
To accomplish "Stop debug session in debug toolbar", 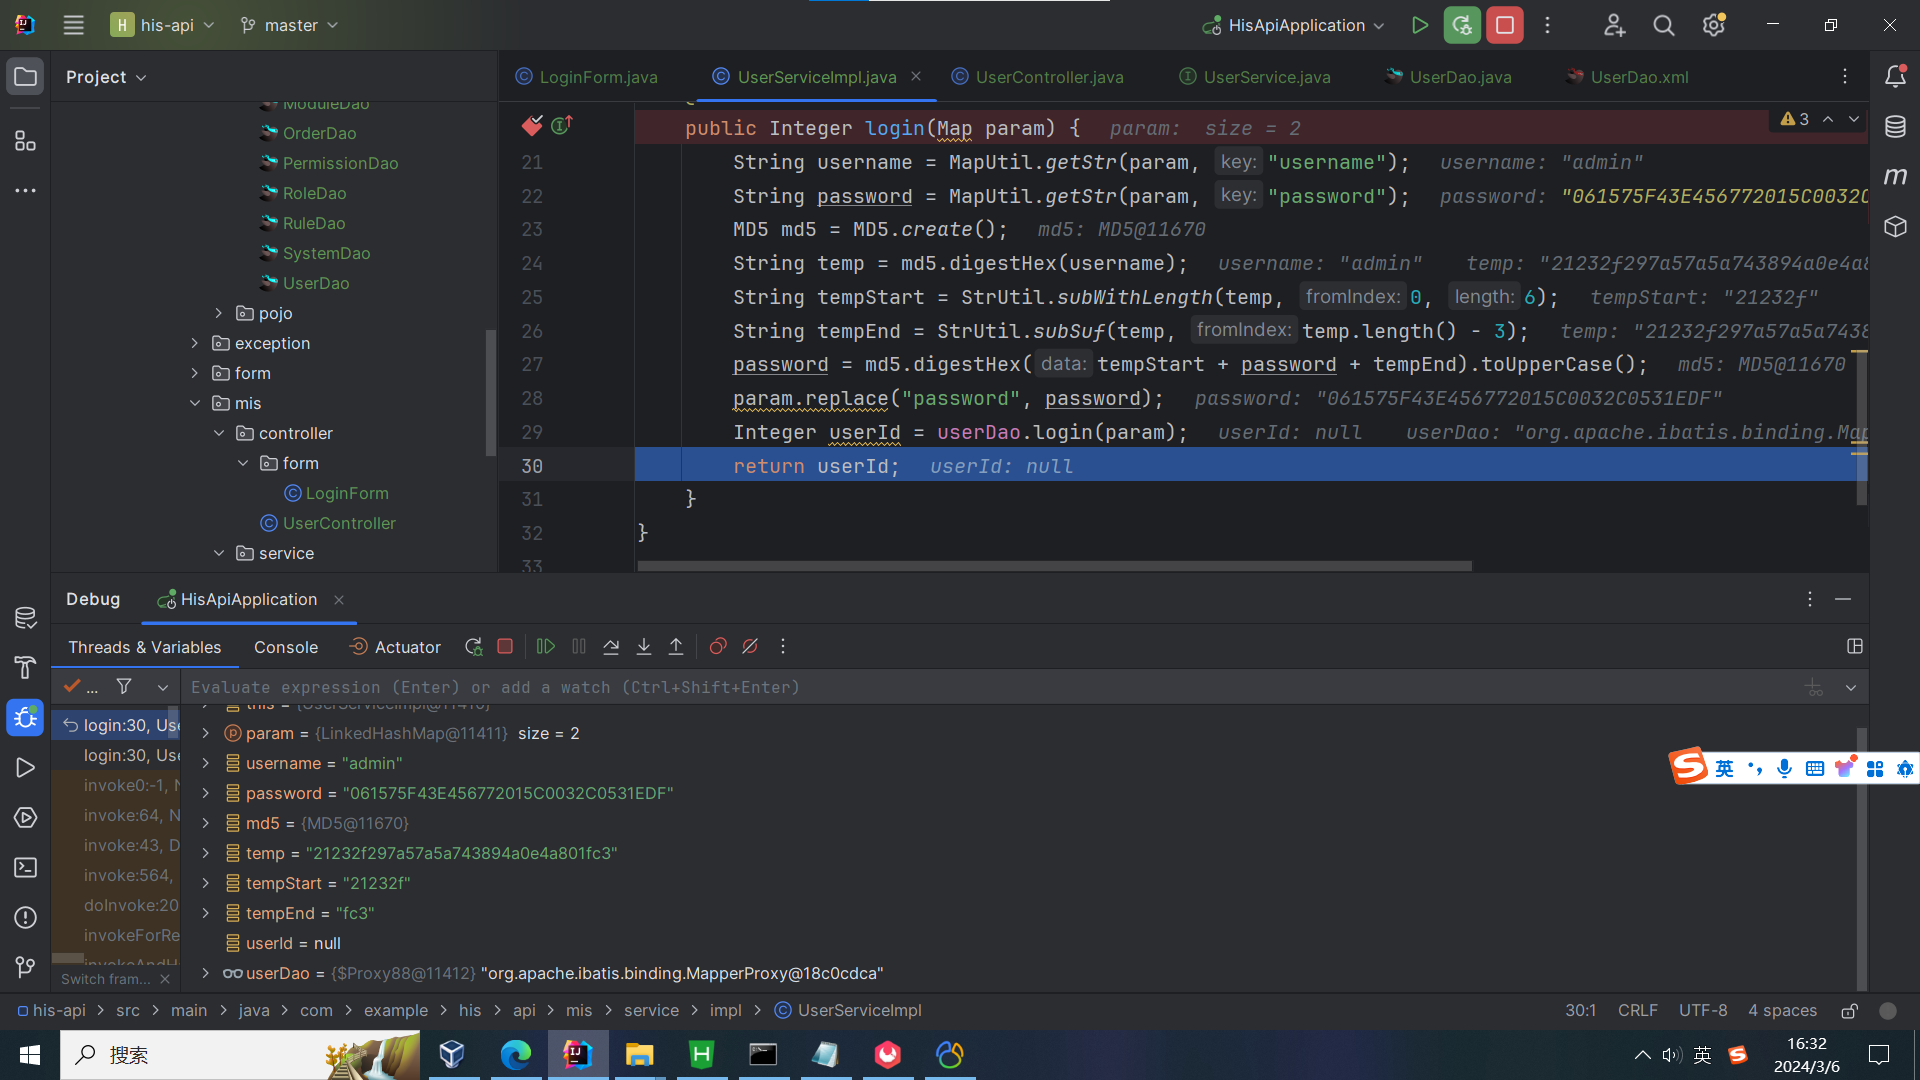I will click(505, 647).
